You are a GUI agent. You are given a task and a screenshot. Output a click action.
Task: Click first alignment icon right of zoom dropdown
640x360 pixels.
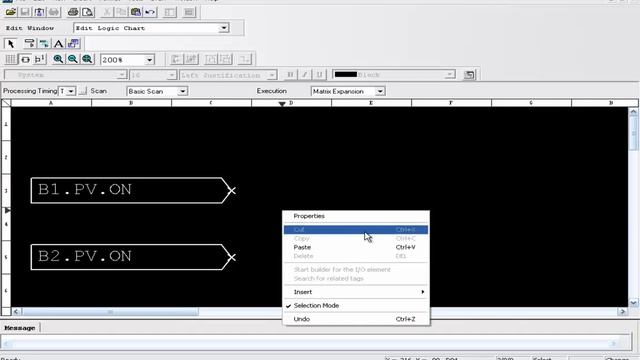pos(176,59)
